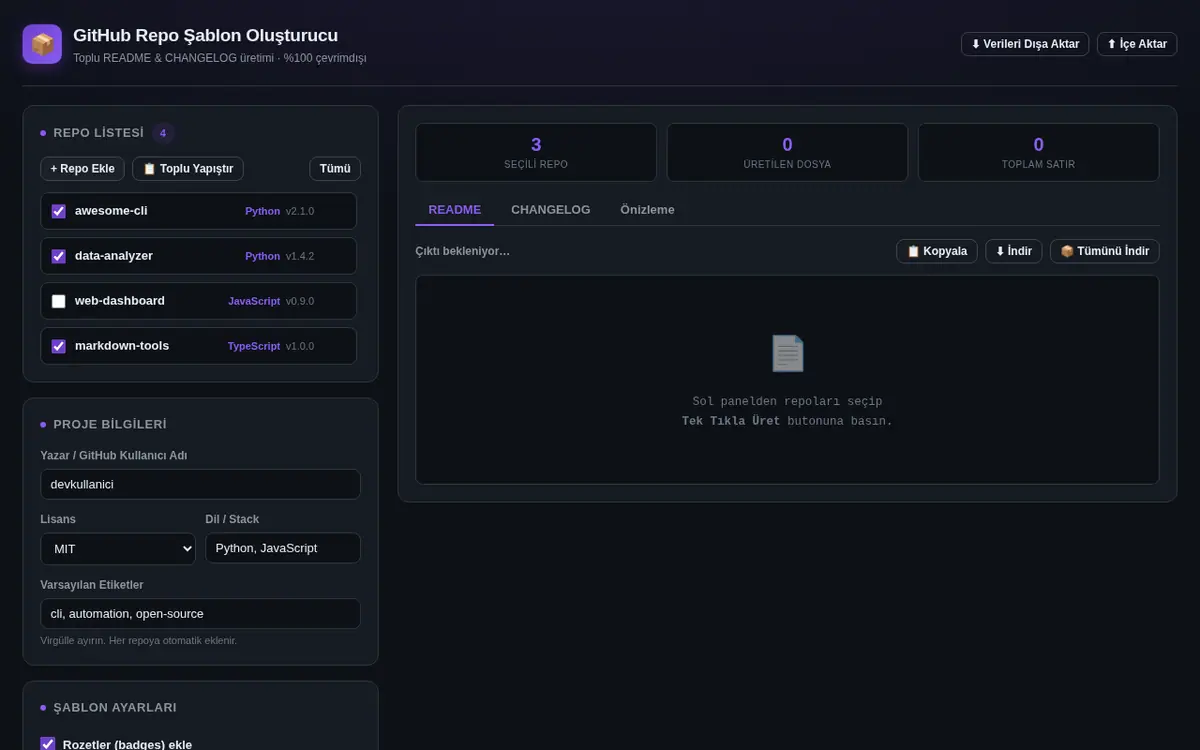The width and height of the screenshot is (1200, 750).
Task: Select the awesome-cli repo name
Action: (x=111, y=211)
